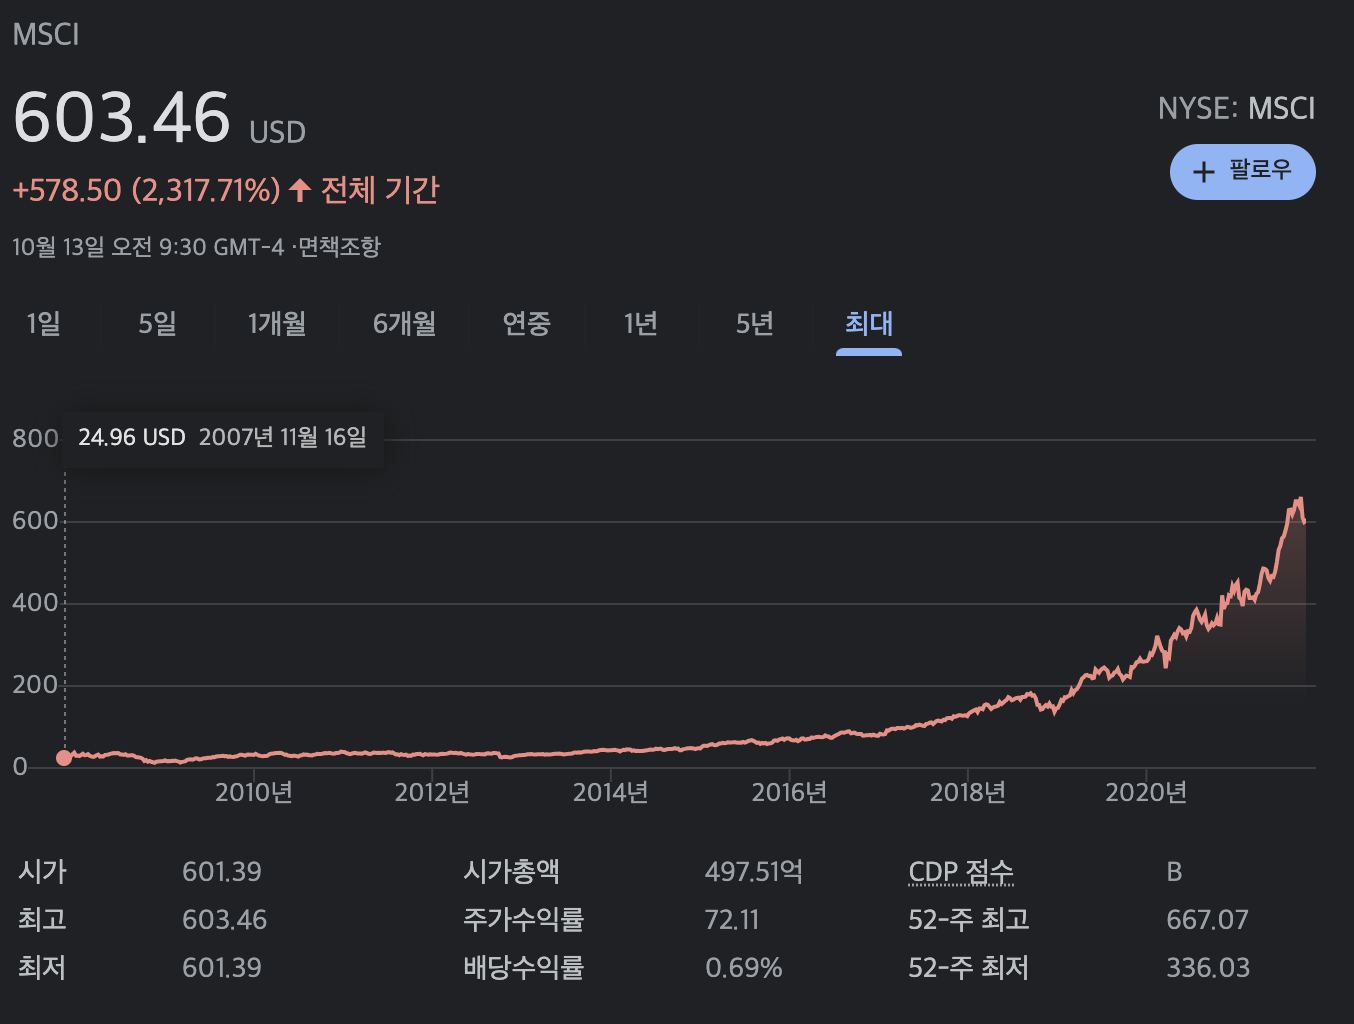Image resolution: width=1354 pixels, height=1024 pixels.
Task: Click the 배당수익률 value 0.69%
Action: coord(744,968)
